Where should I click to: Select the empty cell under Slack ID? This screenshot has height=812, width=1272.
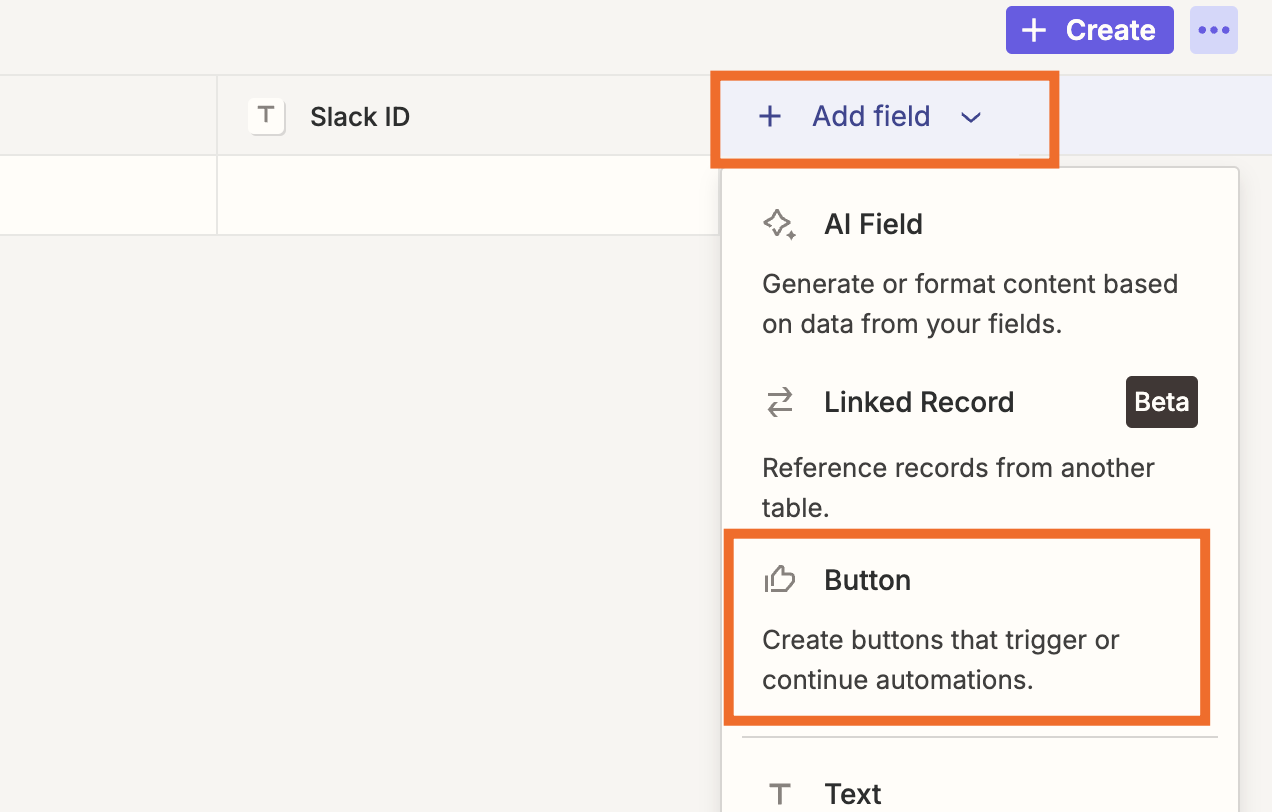point(467,195)
